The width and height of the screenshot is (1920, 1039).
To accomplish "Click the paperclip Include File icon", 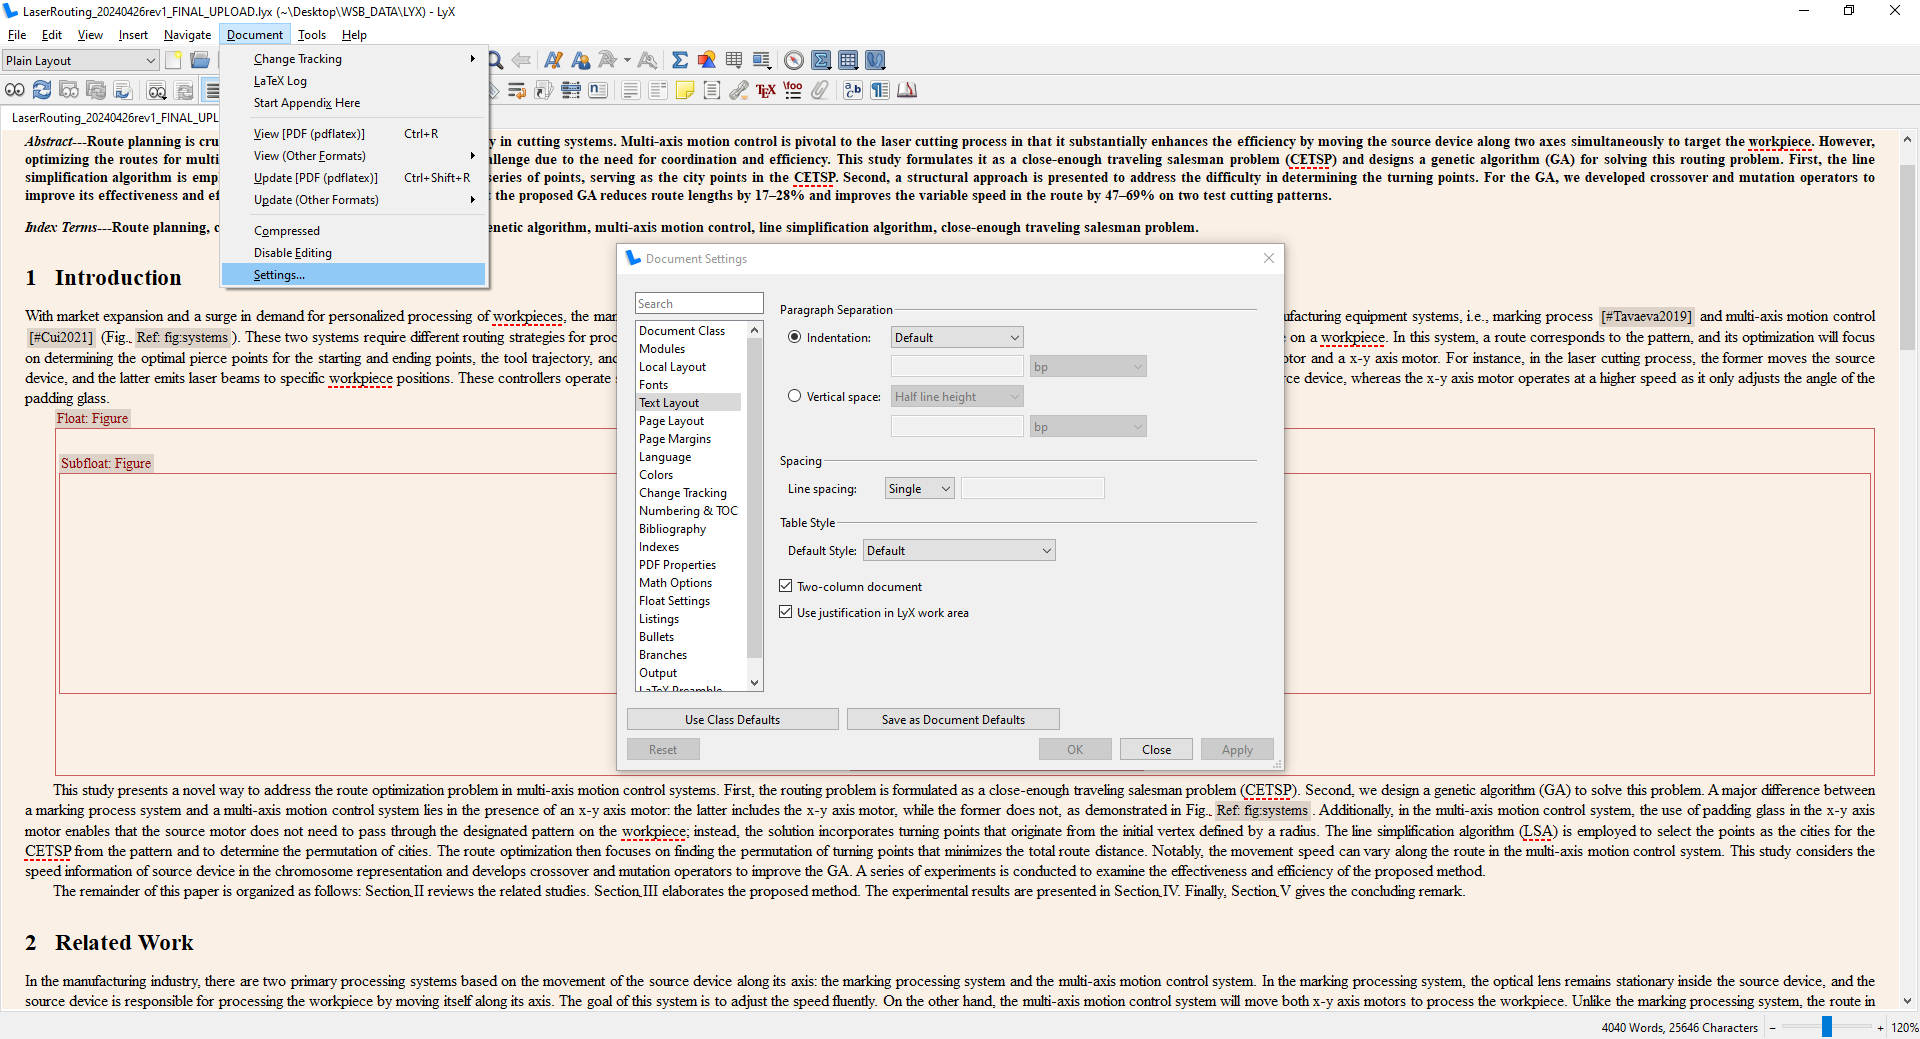I will (x=820, y=90).
